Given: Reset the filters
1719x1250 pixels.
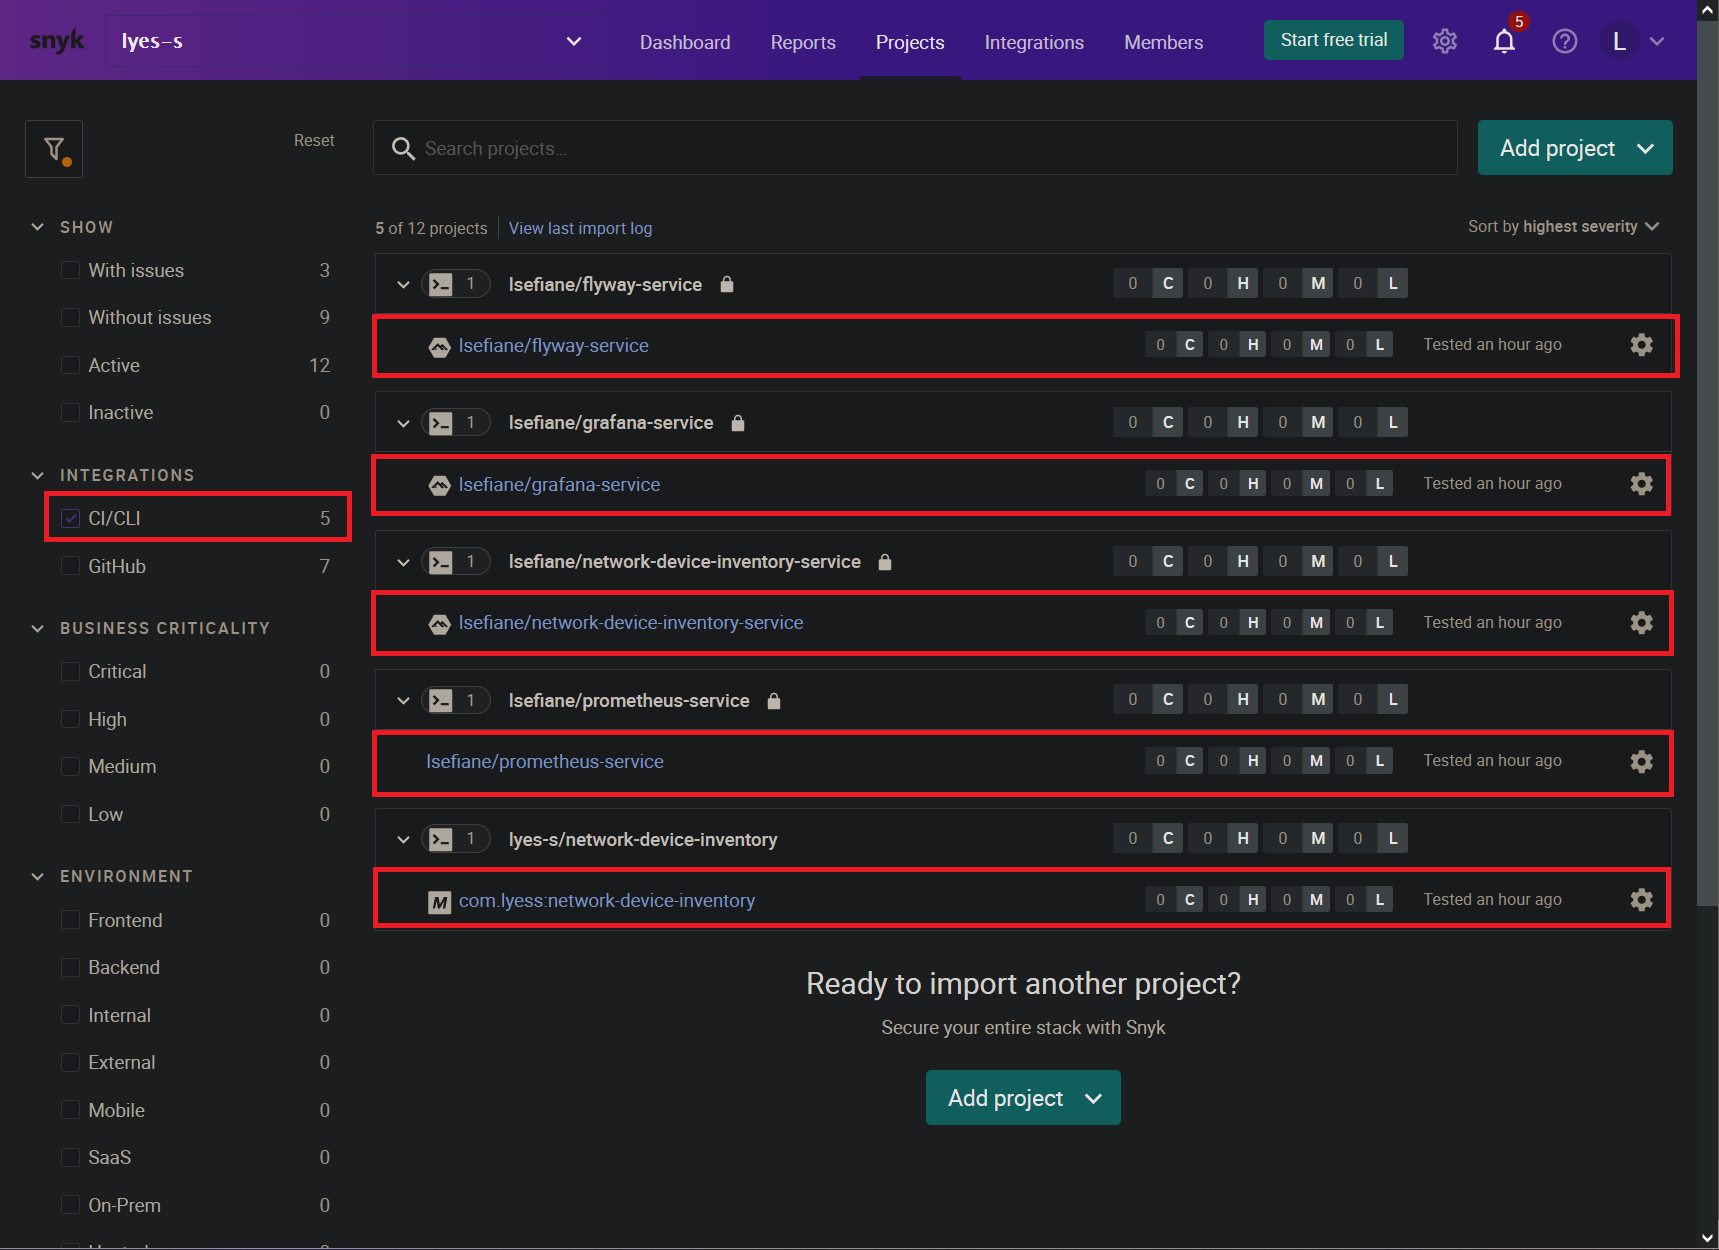Looking at the screenshot, I should [x=314, y=141].
